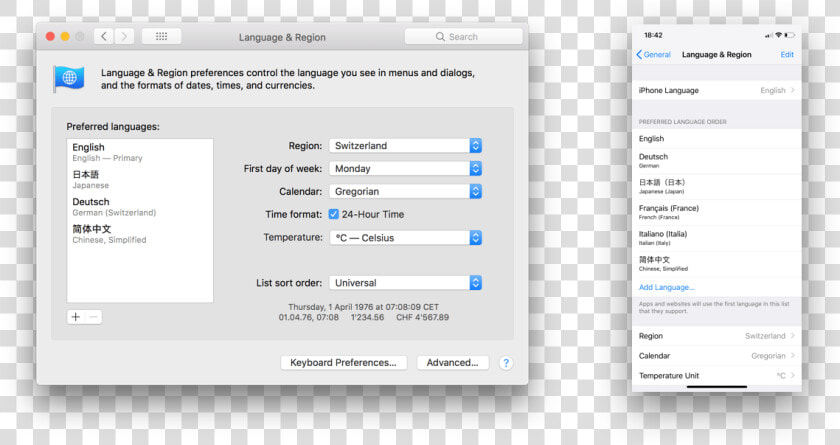Go back with the left arrow button
Screen dimensions: 840x445
103,36
